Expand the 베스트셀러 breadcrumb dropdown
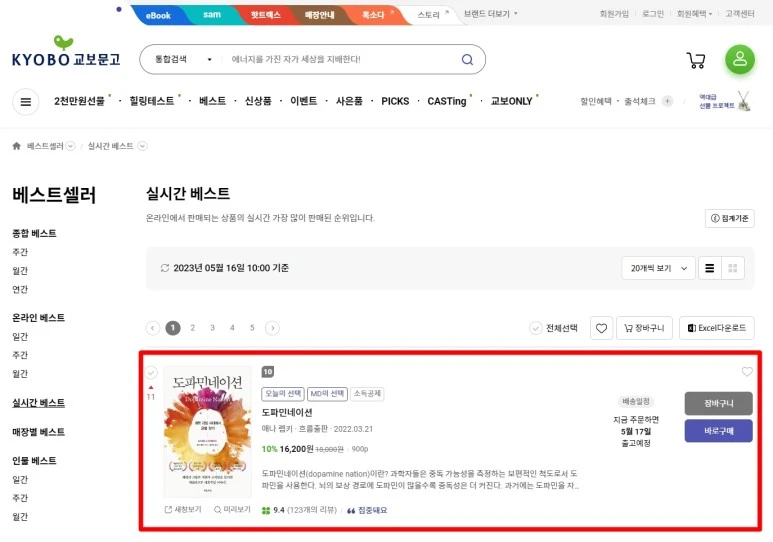This screenshot has width=773, height=542. pos(70,146)
